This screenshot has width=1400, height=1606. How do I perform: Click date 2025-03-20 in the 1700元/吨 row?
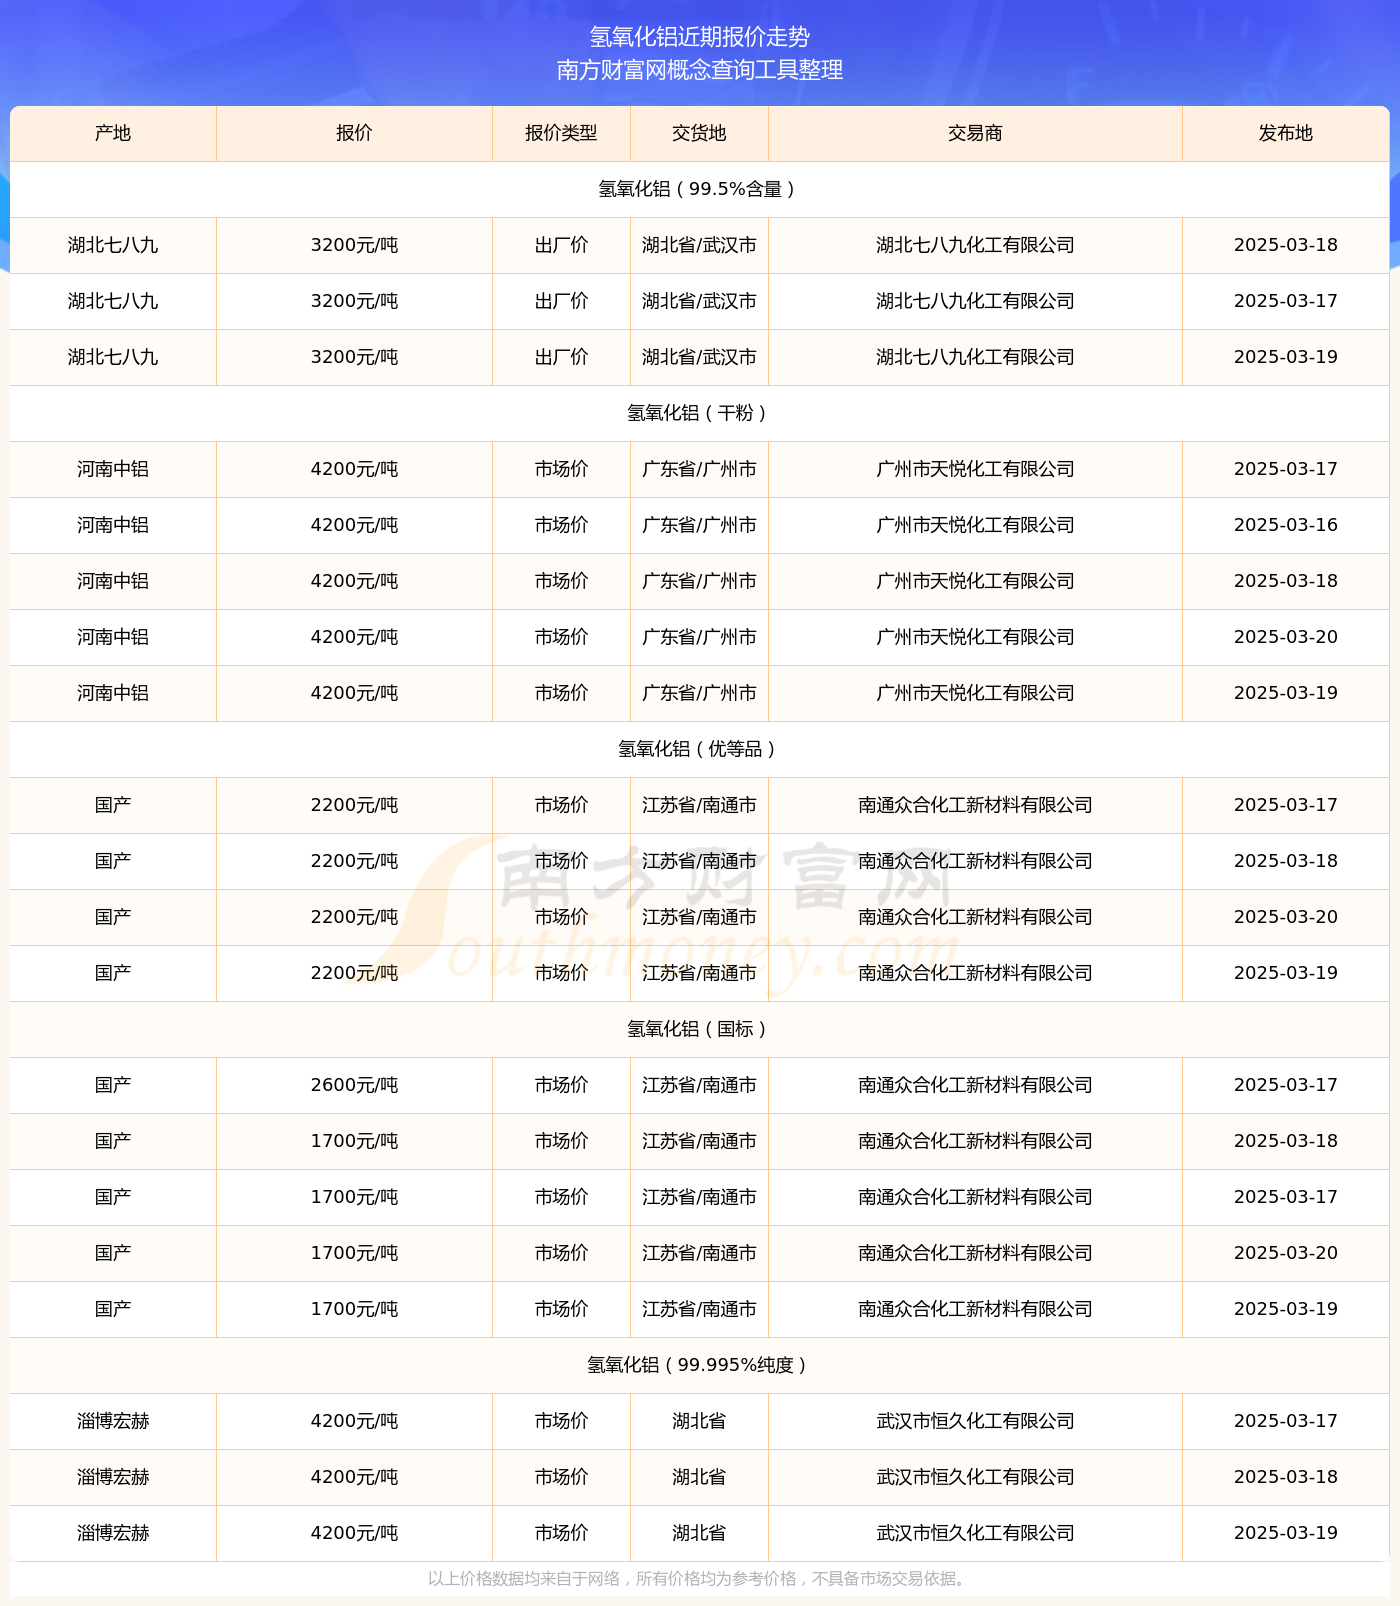(1286, 1253)
